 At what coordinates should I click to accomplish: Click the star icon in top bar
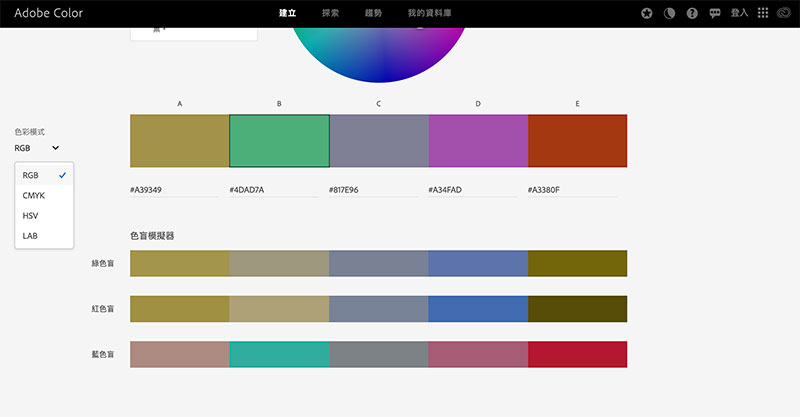click(647, 14)
